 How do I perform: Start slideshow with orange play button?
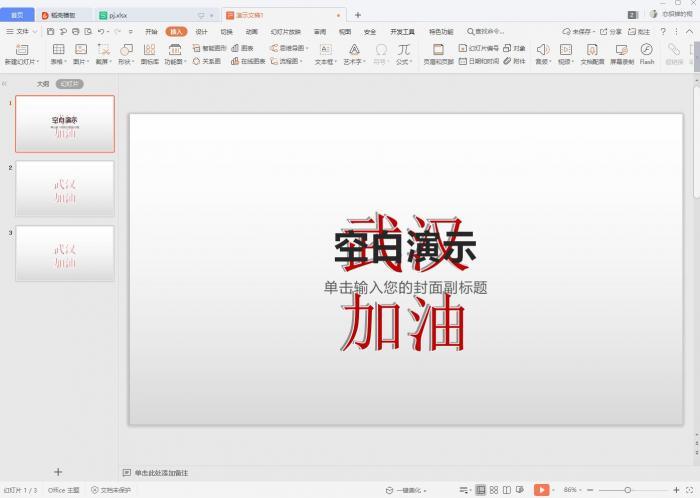[x=542, y=490]
